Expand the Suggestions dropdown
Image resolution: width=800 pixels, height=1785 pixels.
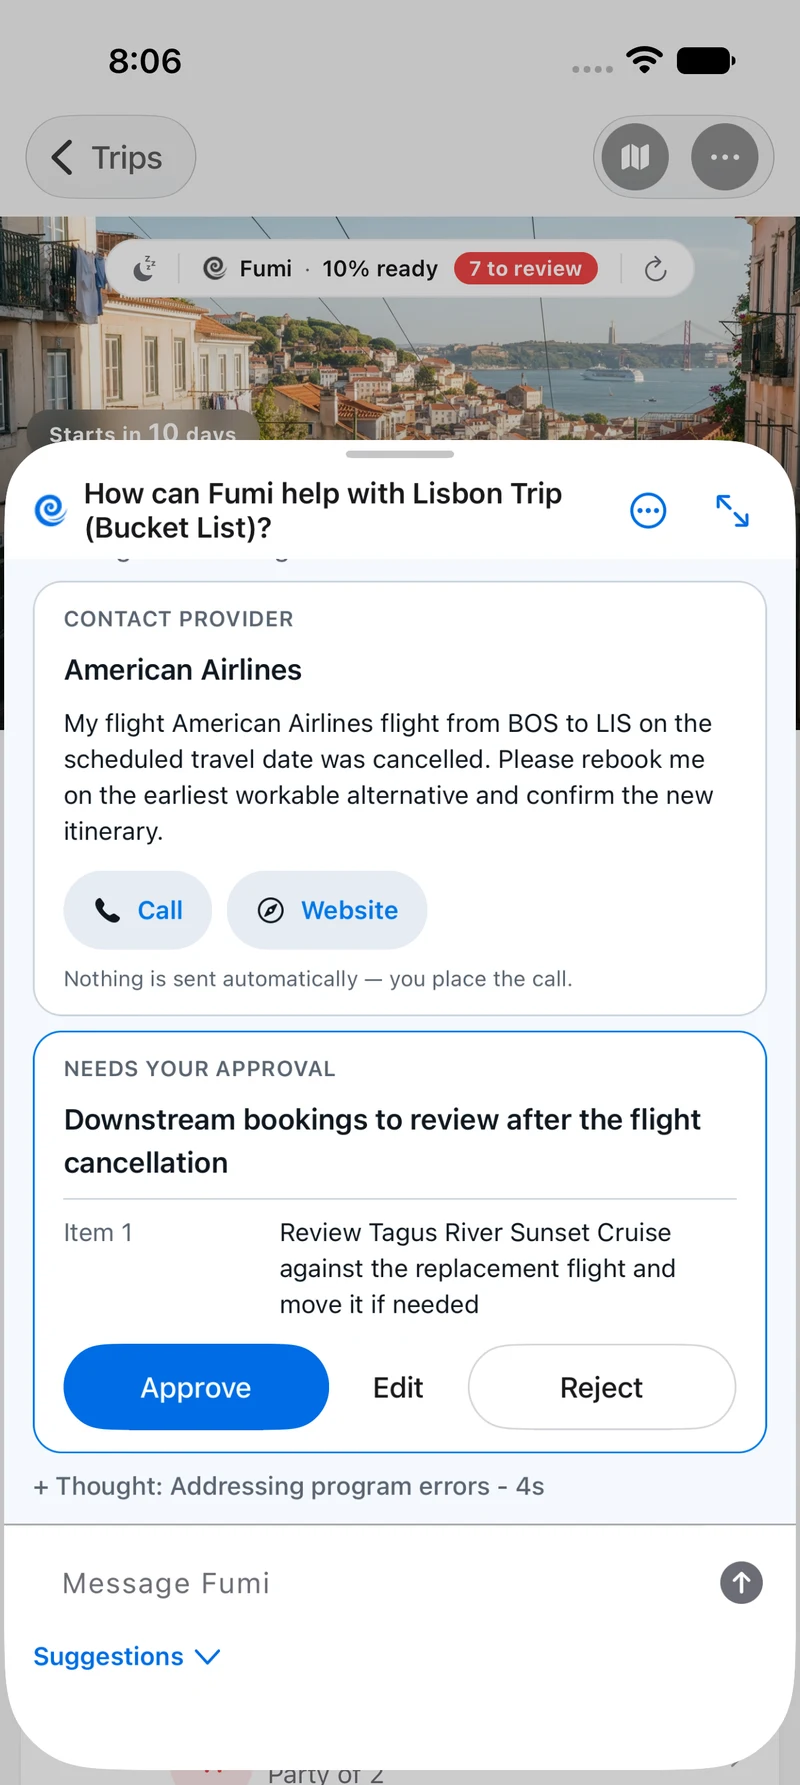click(127, 1656)
